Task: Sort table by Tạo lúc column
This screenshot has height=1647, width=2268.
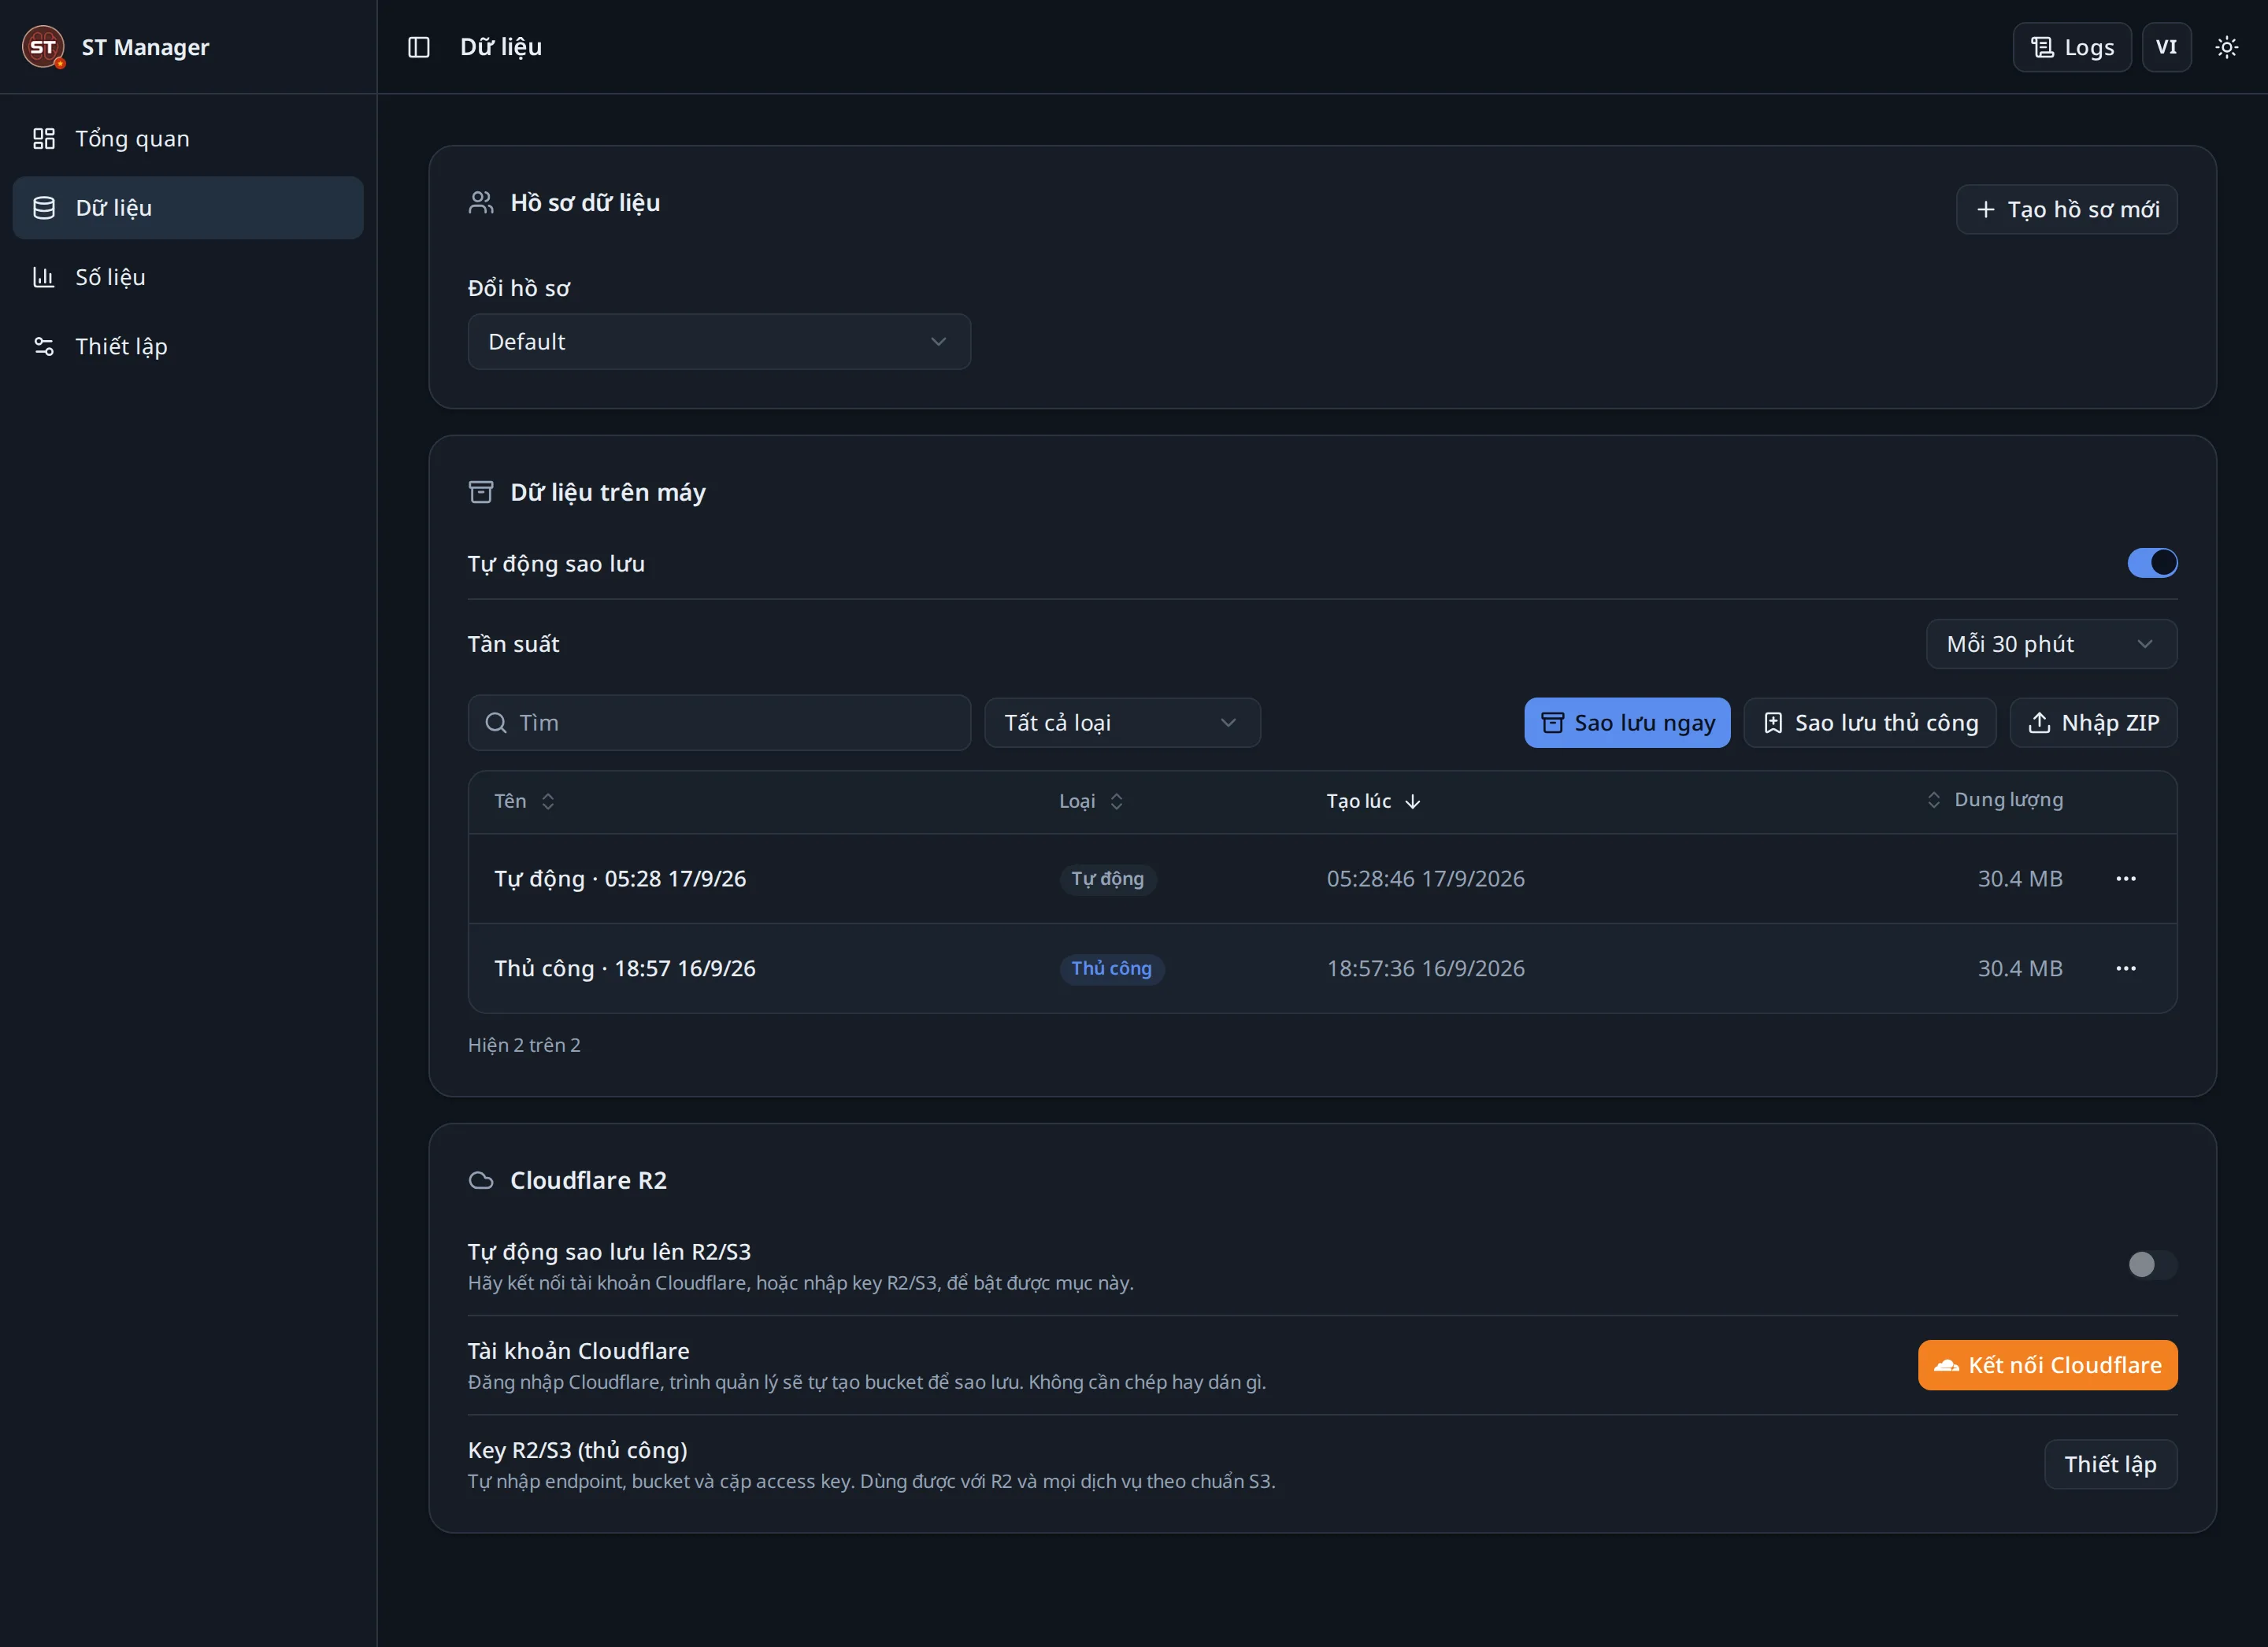Action: pyautogui.click(x=1373, y=801)
